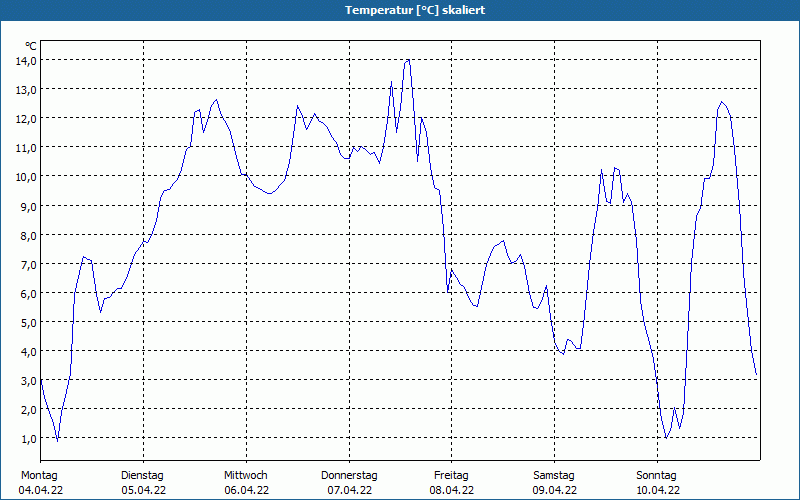Click the 10,0 tick label on the y-axis

[25, 177]
